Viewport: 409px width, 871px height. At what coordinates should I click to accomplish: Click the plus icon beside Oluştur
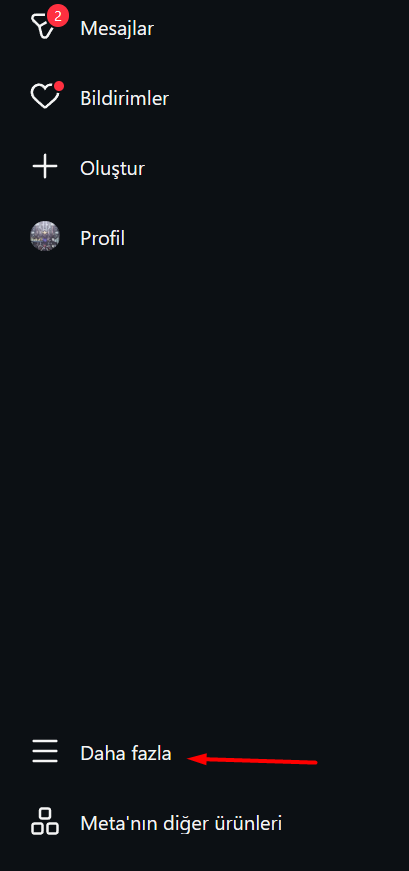(x=44, y=168)
